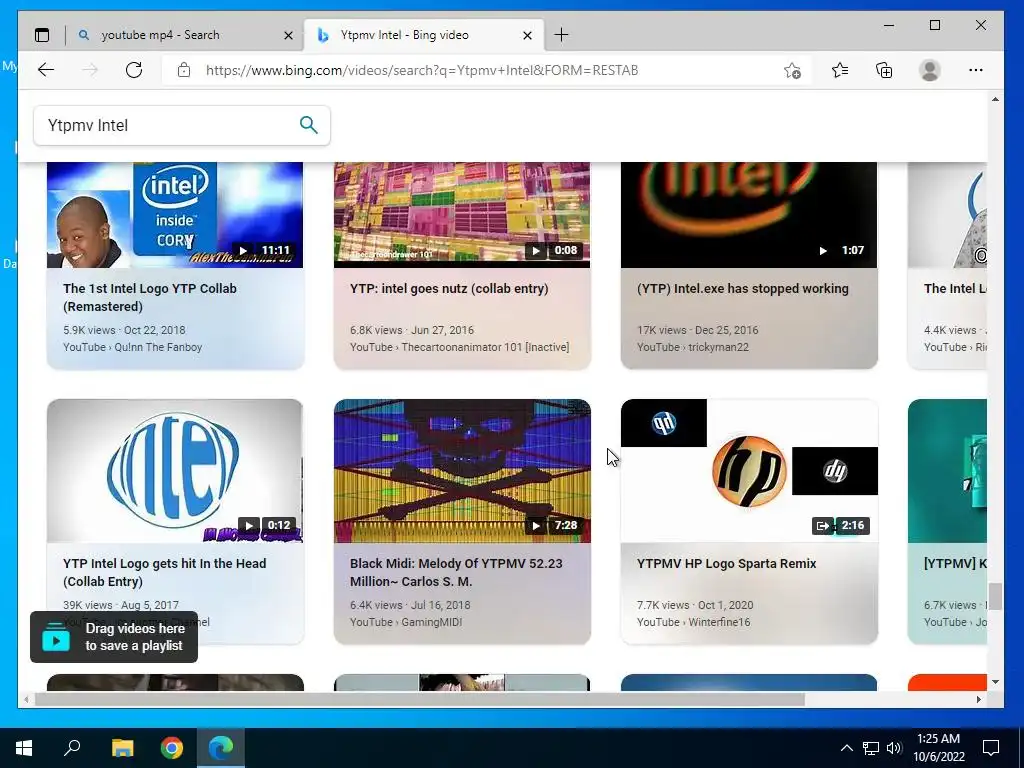Click title 'YTPMV HP Logo Sparta Remix'
Viewport: 1024px width, 768px height.
click(726, 564)
